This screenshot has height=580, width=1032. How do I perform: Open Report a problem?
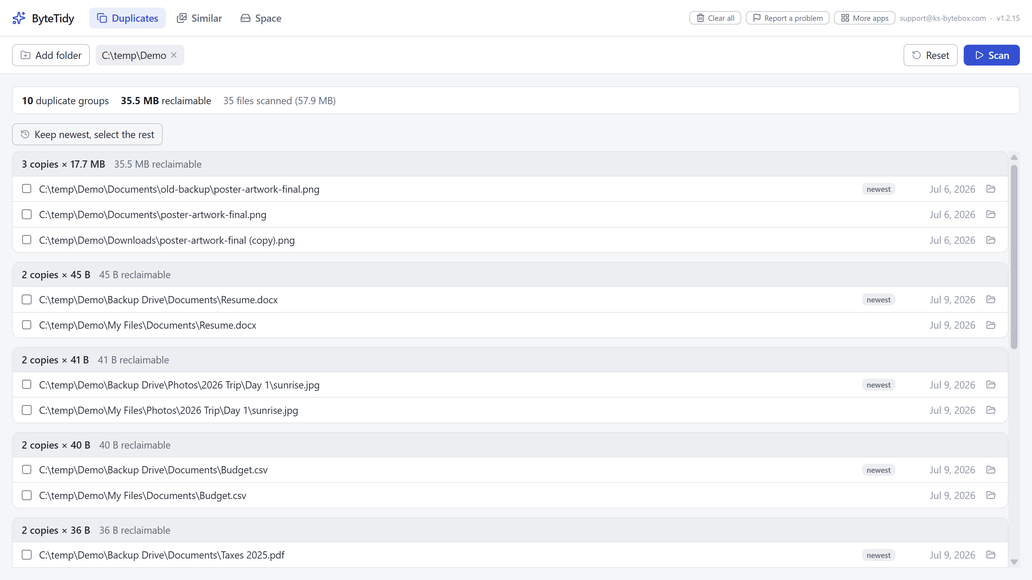point(787,18)
